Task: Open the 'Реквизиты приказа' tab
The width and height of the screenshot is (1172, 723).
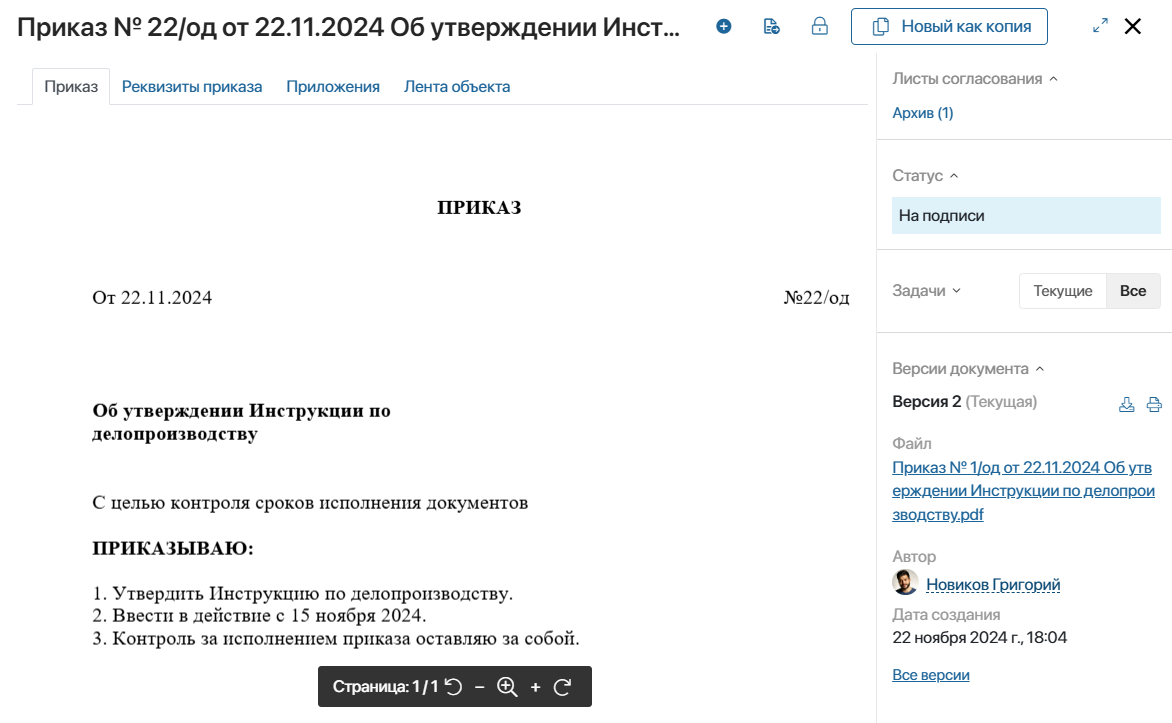Action: (192, 87)
